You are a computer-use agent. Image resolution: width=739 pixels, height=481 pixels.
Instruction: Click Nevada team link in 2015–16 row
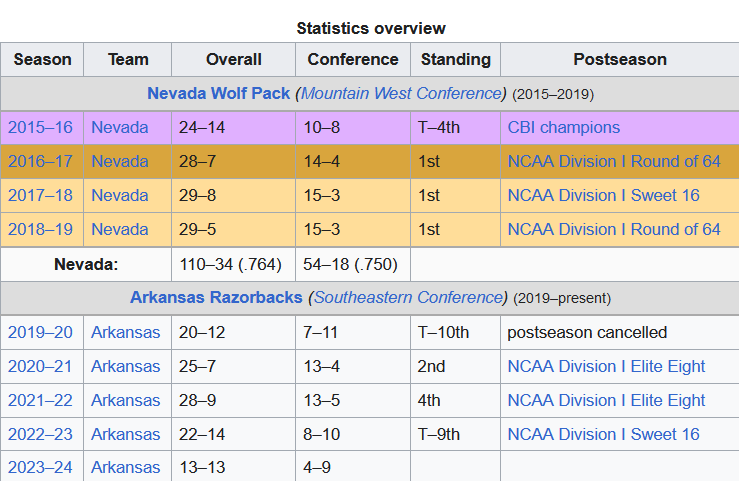click(119, 127)
